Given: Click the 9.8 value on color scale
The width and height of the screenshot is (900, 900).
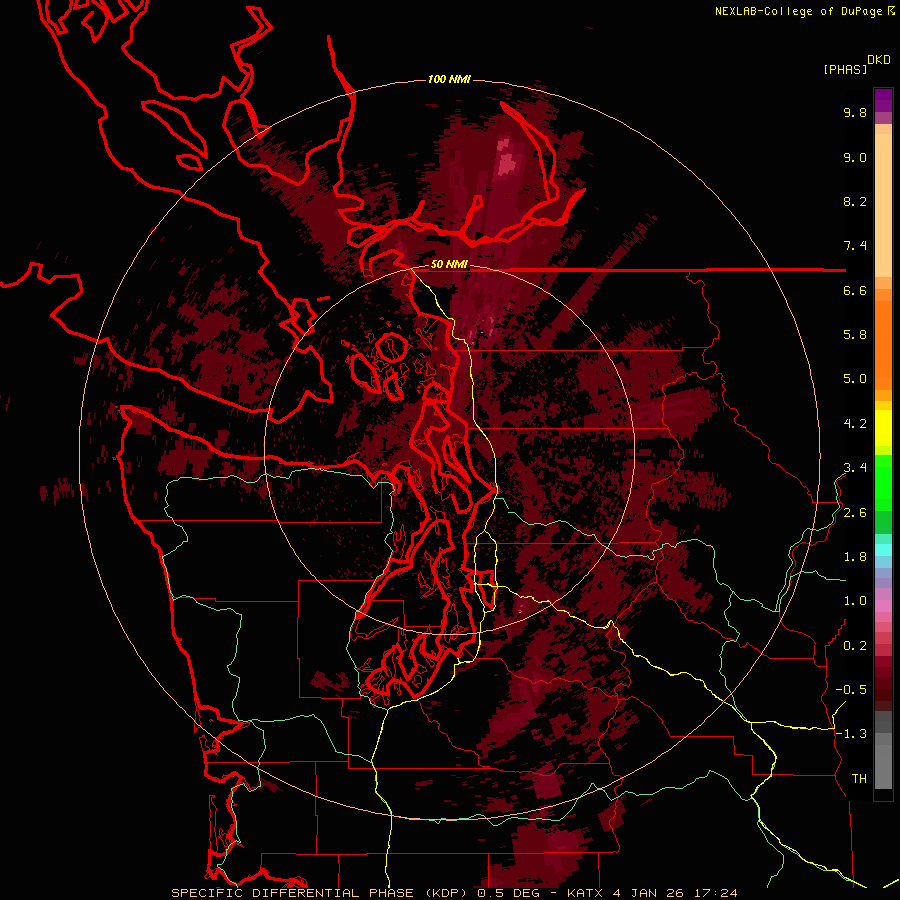Looking at the screenshot, I should 855,112.
